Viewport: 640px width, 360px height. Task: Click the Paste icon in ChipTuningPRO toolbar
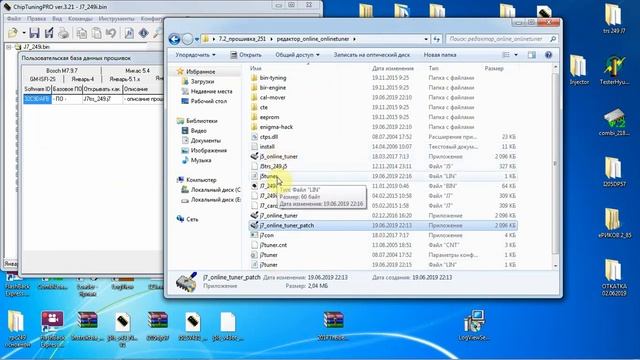point(97,33)
